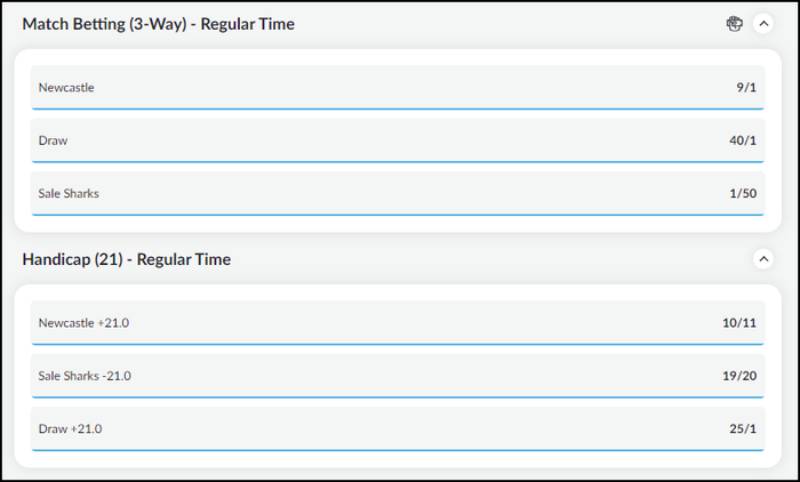The height and width of the screenshot is (482, 800).
Task: Click the 10/11 odds value
Action: pyautogui.click(x=741, y=323)
